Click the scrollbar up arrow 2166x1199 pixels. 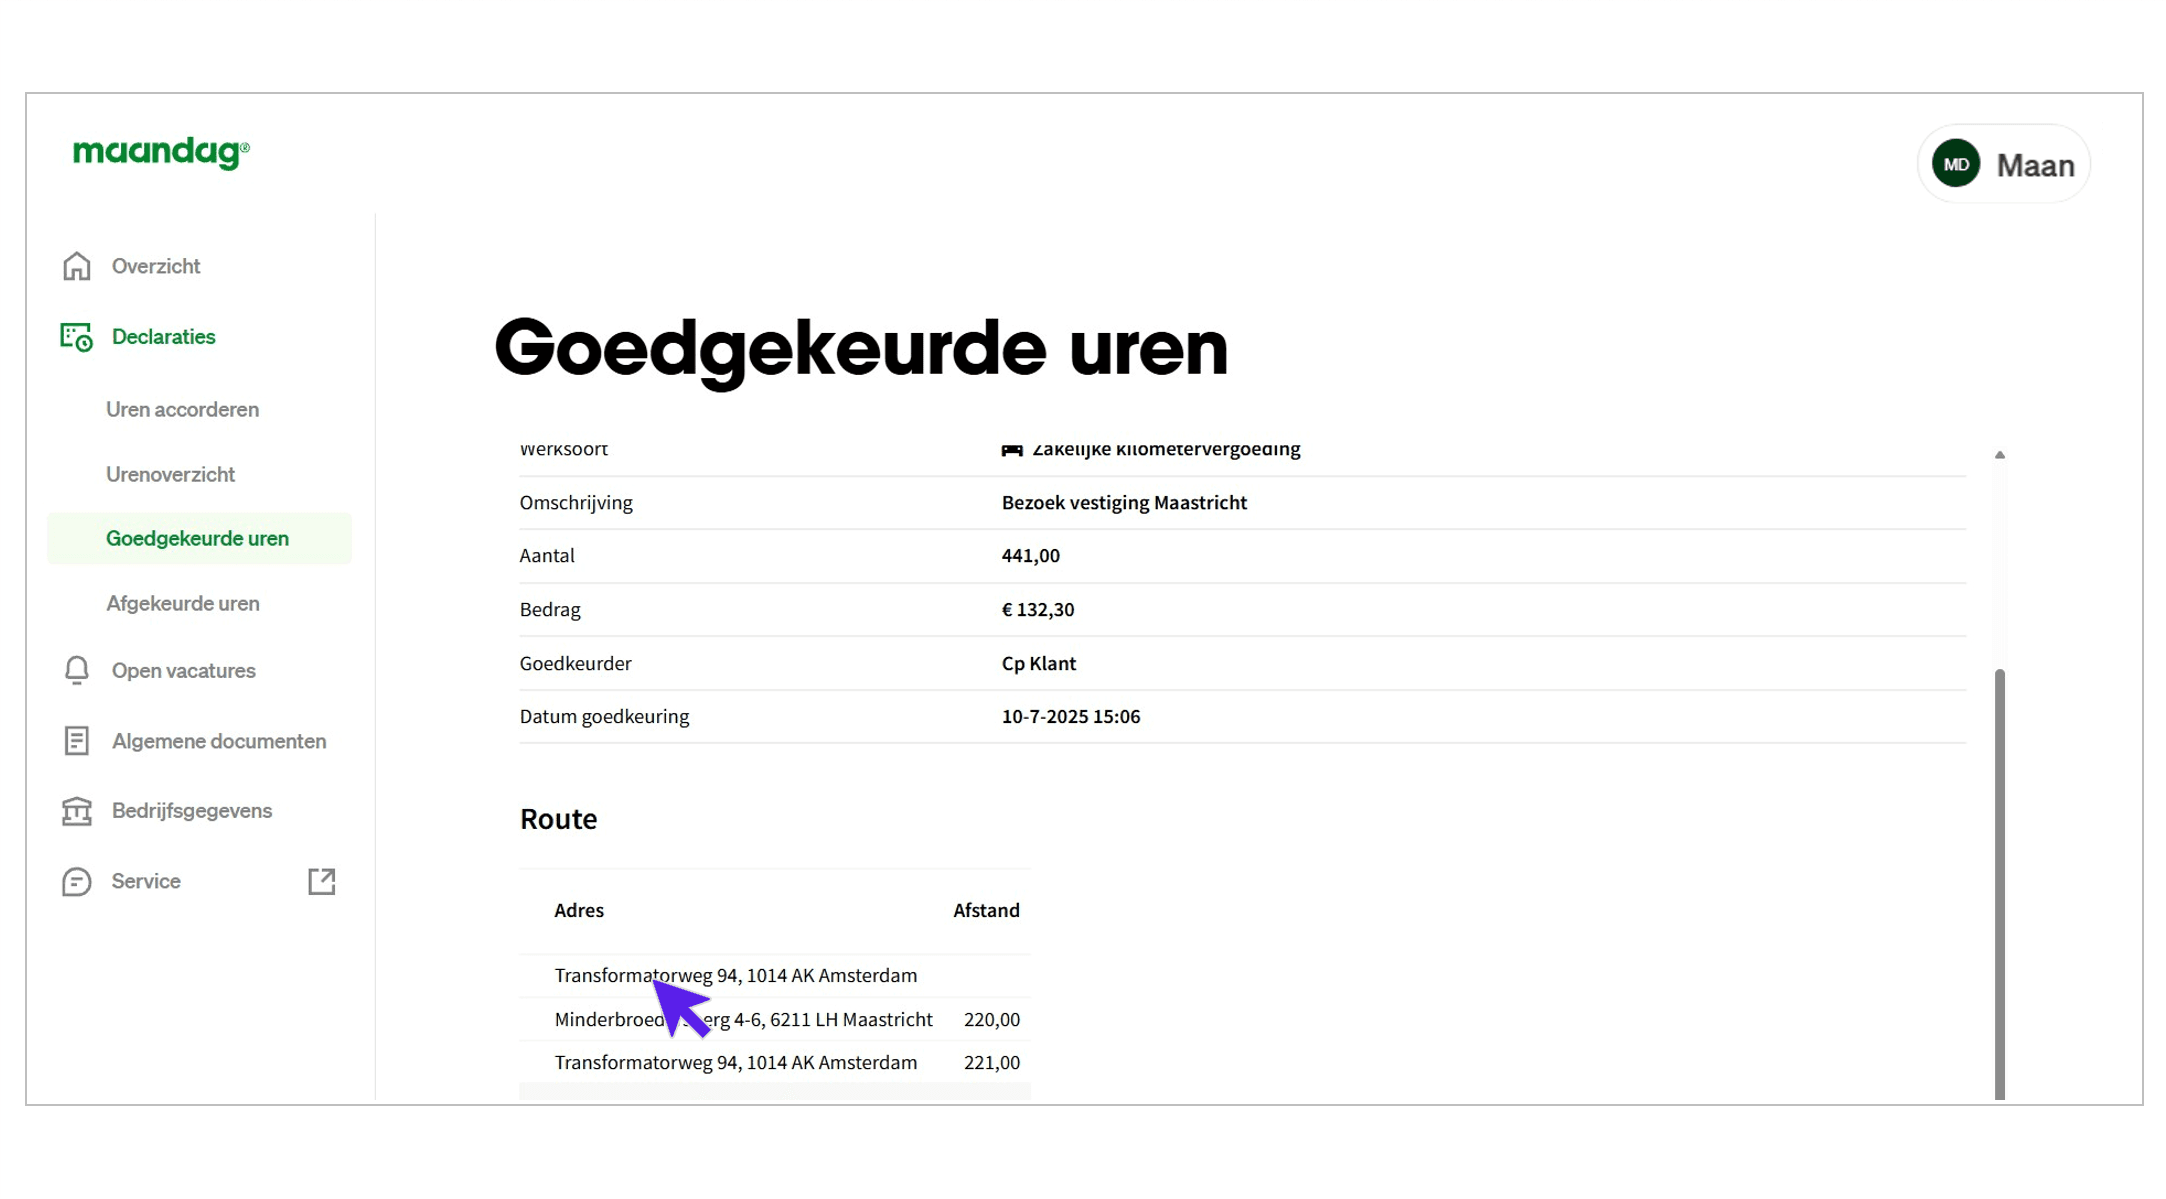[x=2000, y=453]
